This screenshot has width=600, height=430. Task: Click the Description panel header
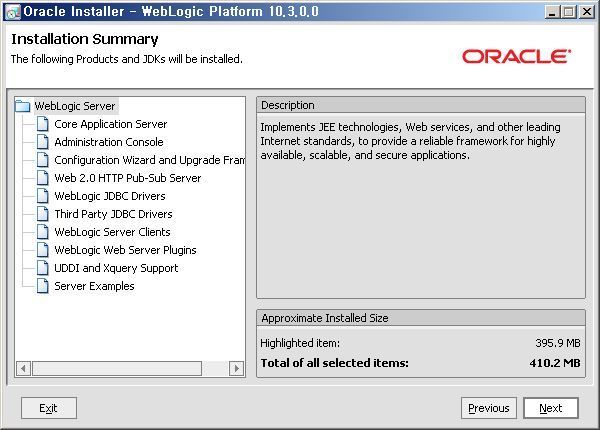421,105
